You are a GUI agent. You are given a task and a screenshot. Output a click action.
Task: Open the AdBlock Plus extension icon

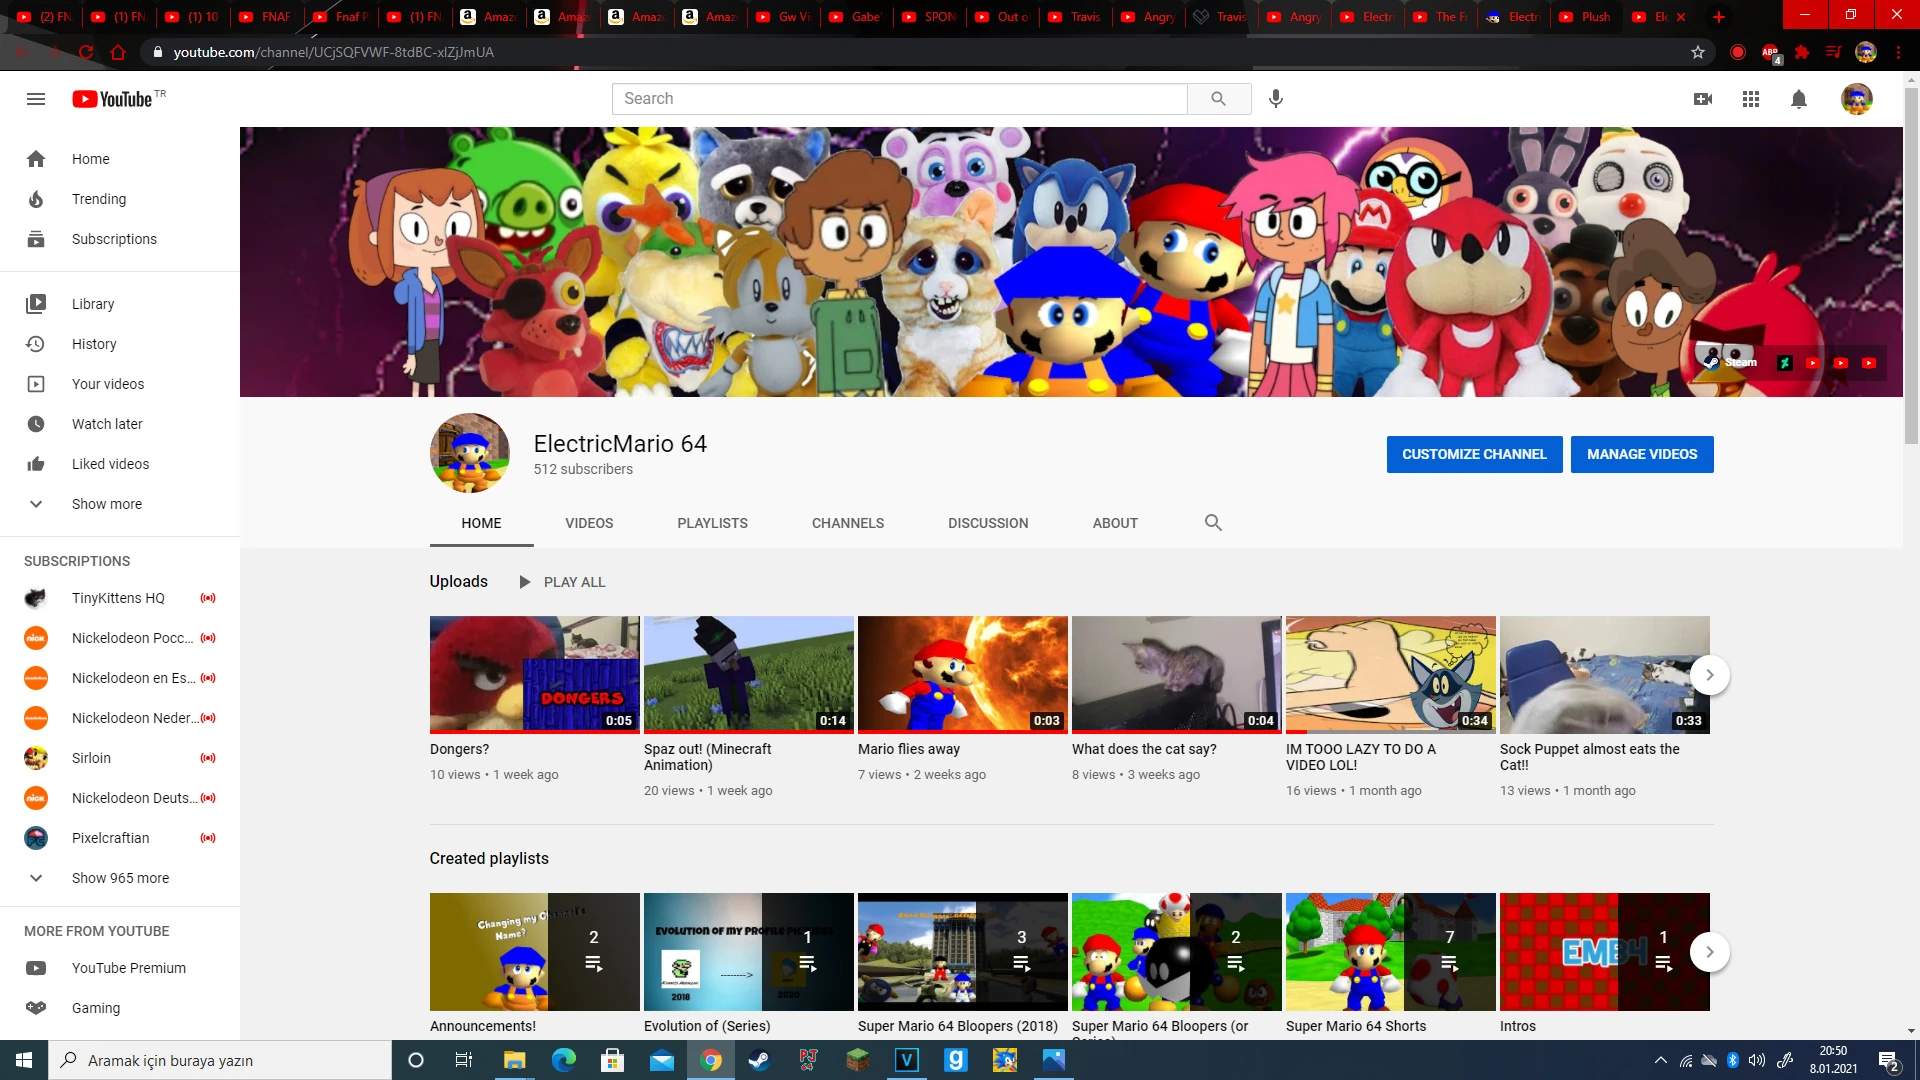click(x=1768, y=52)
